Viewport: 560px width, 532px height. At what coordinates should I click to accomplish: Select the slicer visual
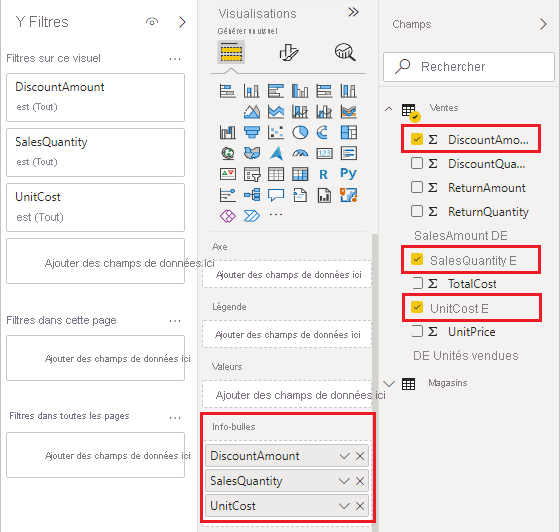coord(252,174)
